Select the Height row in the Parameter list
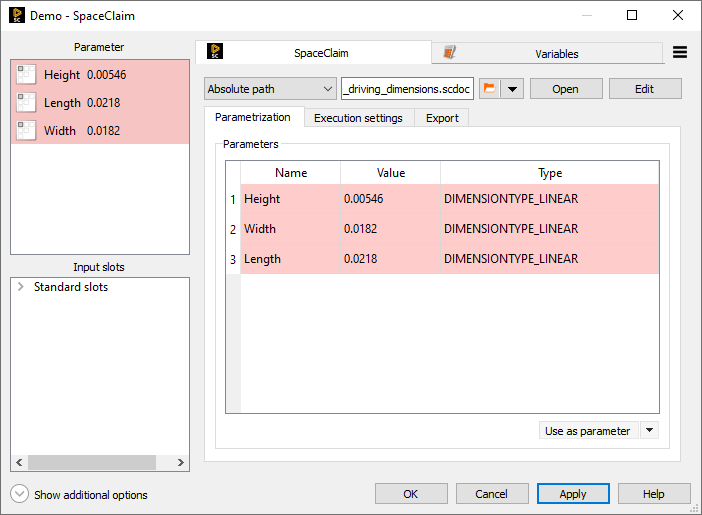This screenshot has width=702, height=515. click(x=100, y=75)
